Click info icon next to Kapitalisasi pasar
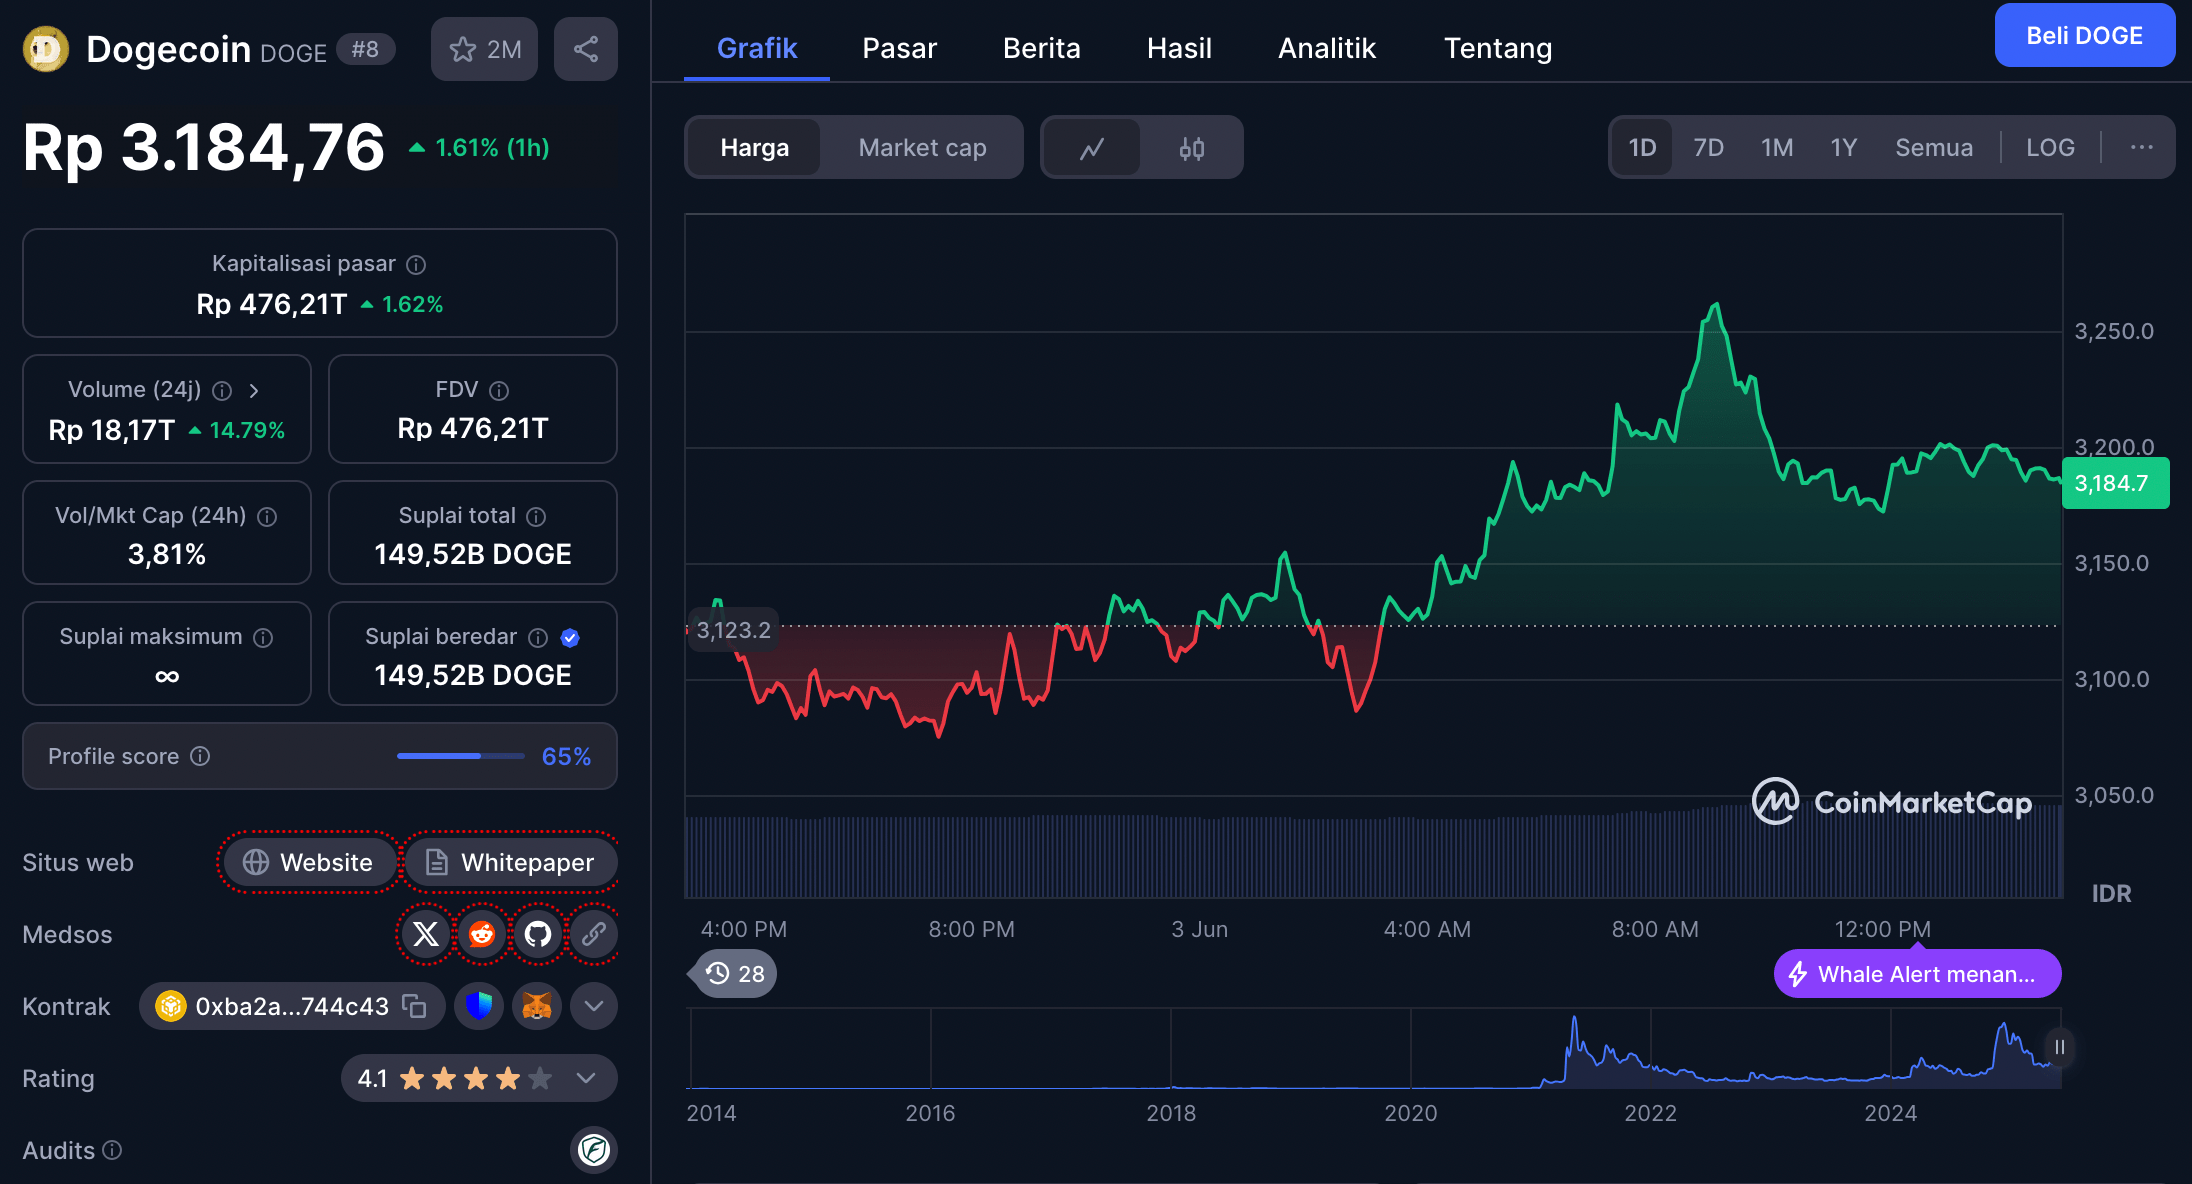 pyautogui.click(x=416, y=264)
